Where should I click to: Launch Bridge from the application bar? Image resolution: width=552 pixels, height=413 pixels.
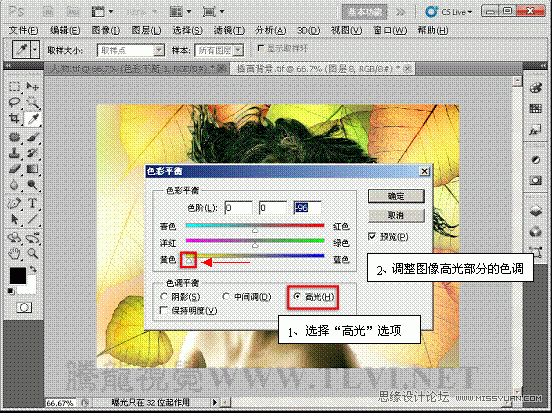pyautogui.click(x=48, y=12)
